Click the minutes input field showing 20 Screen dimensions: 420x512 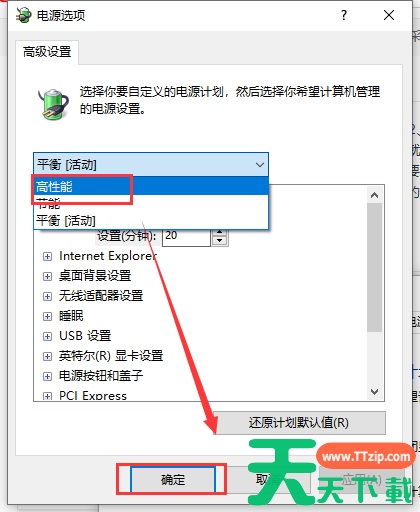click(186, 237)
